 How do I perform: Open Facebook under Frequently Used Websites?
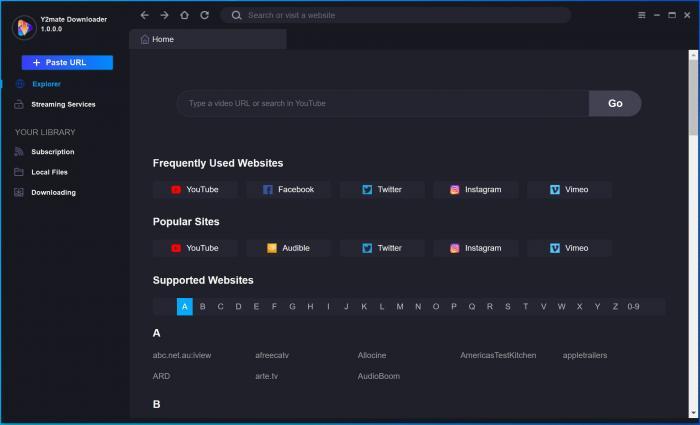pyautogui.click(x=288, y=189)
